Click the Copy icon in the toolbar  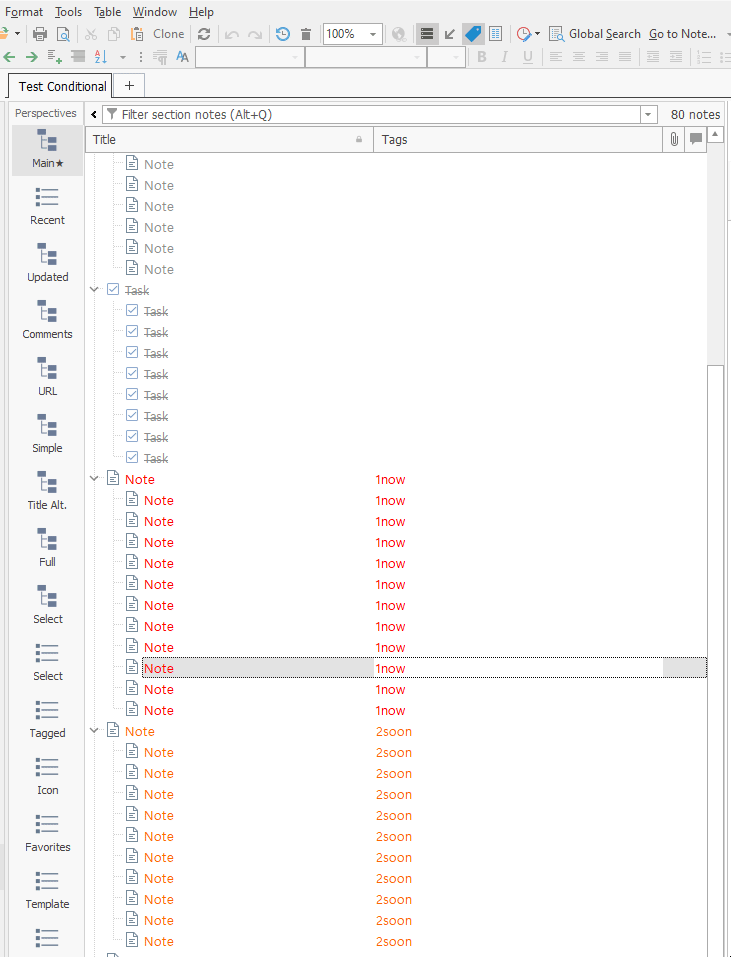pos(113,34)
